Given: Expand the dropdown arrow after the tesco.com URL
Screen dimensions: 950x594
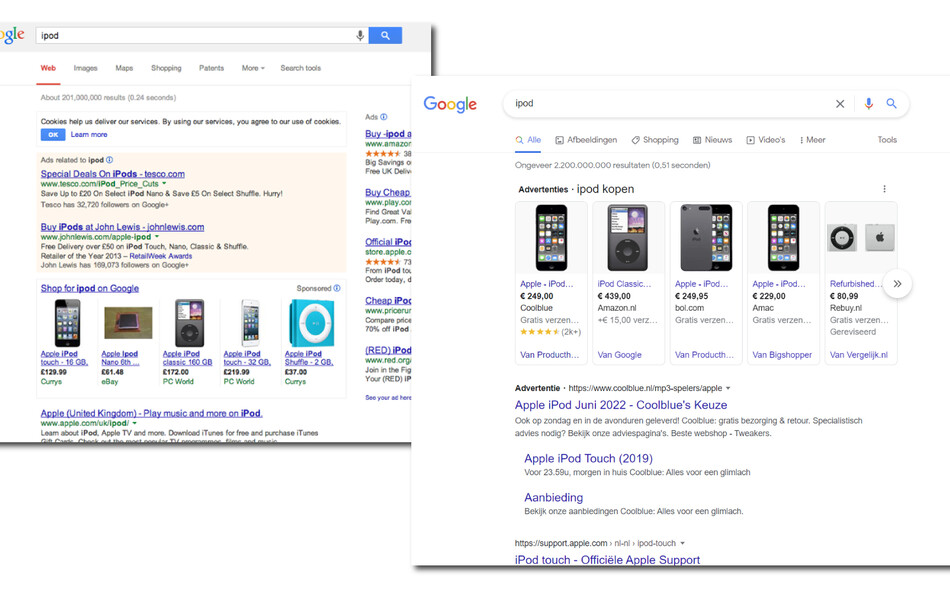Looking at the screenshot, I should (x=164, y=184).
